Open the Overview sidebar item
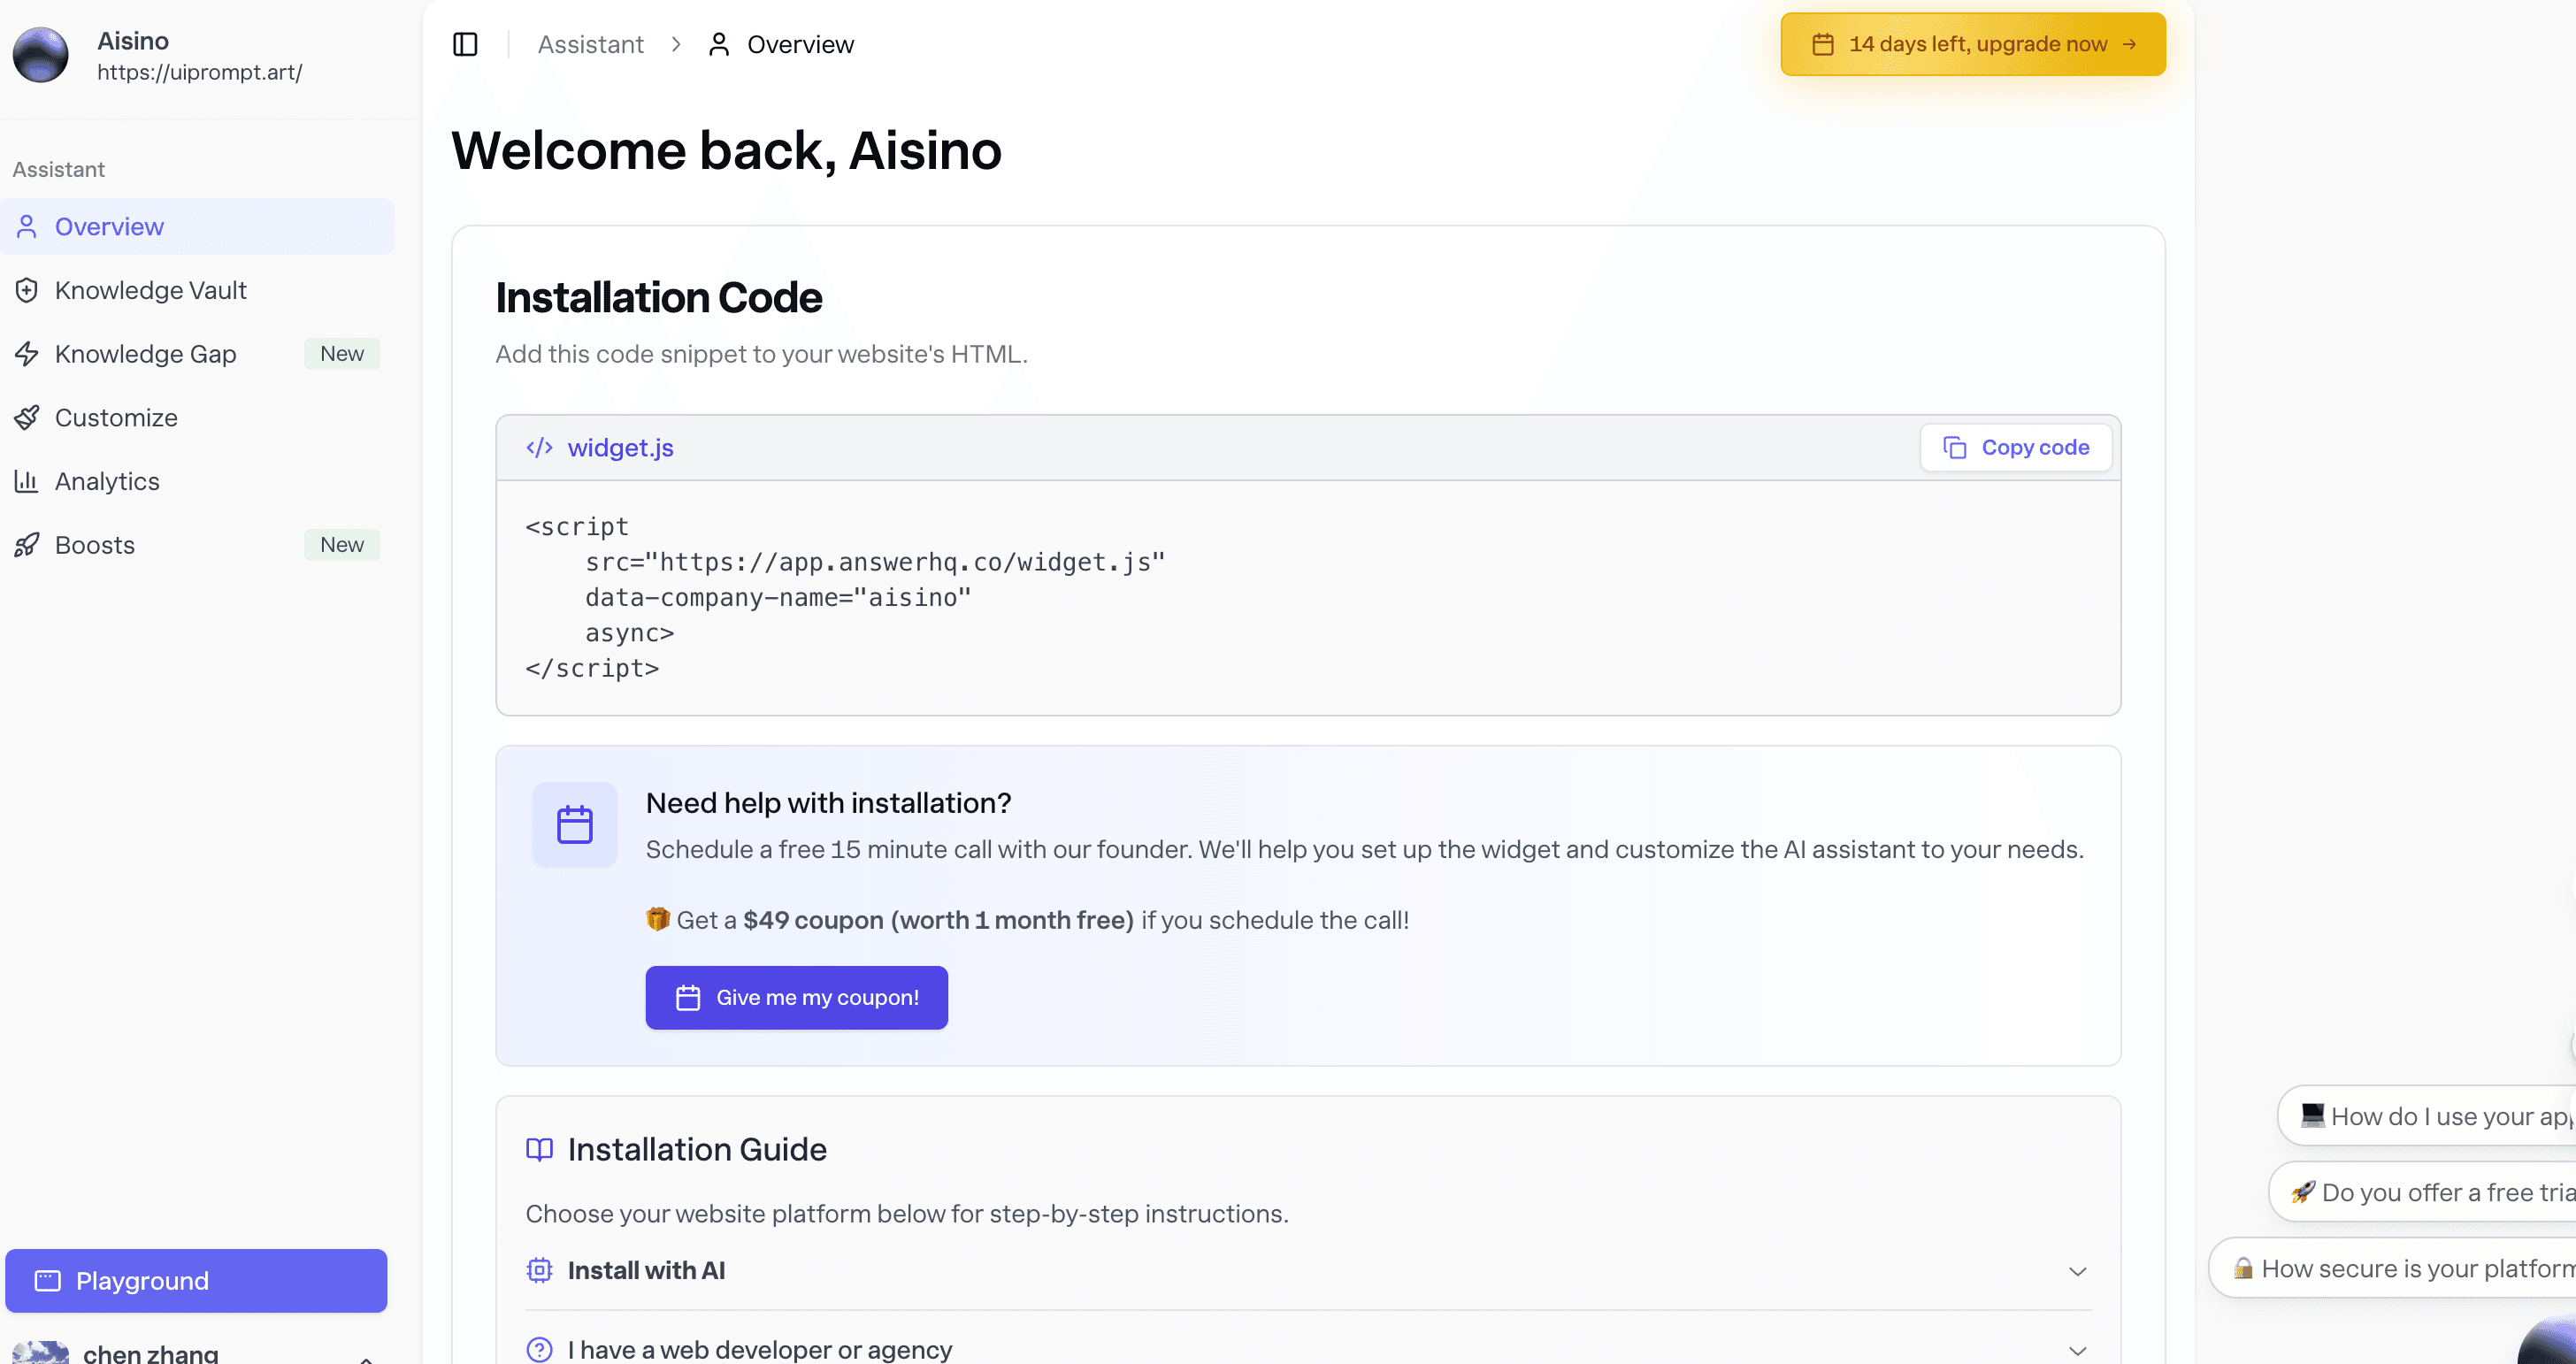 tap(197, 227)
